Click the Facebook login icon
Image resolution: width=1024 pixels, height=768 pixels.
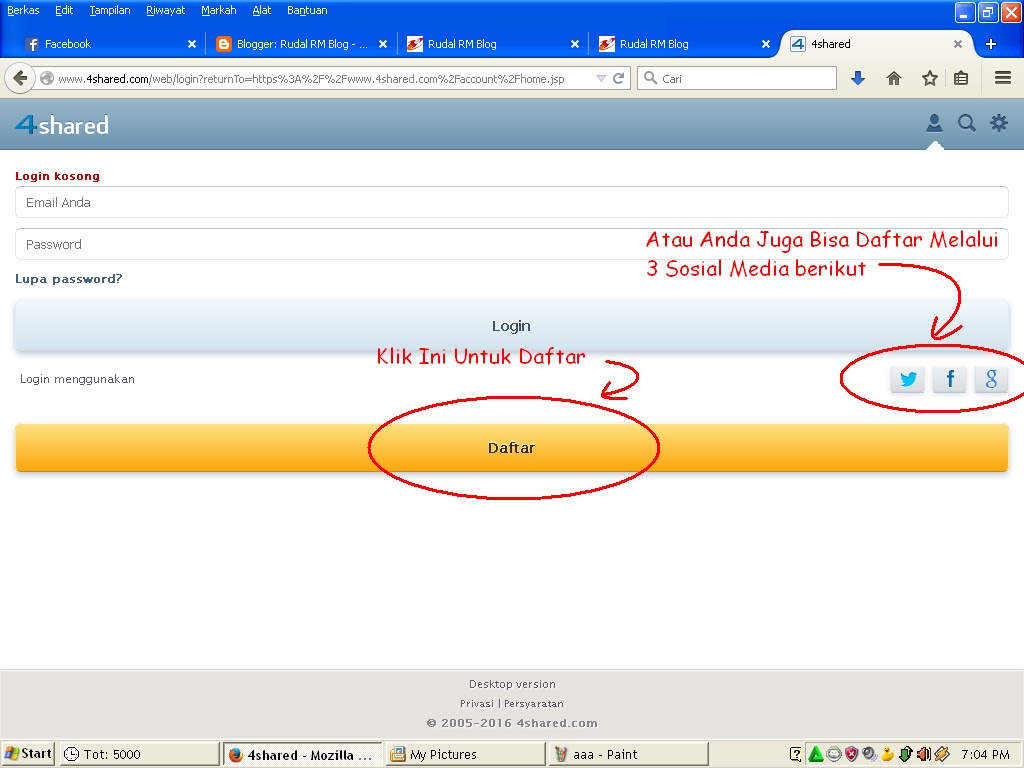tap(950, 379)
